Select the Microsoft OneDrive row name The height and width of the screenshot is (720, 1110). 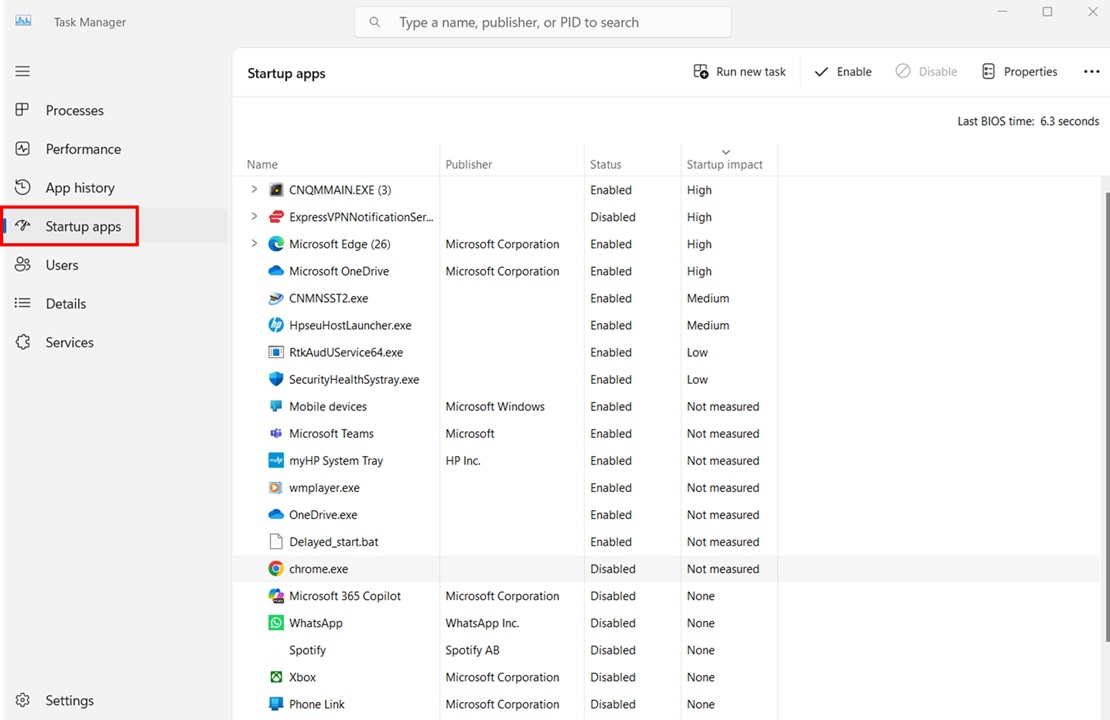click(339, 271)
